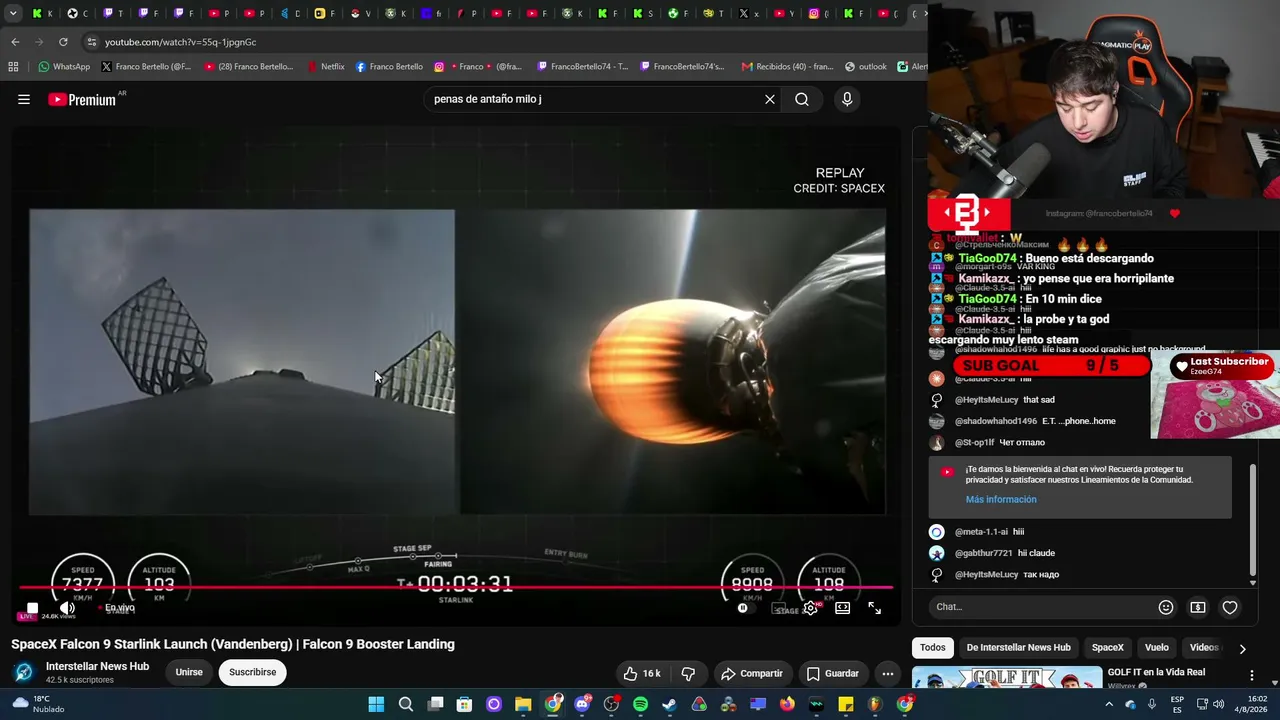The image size is (1280, 720).
Task: Dislike the video
Action: click(688, 673)
